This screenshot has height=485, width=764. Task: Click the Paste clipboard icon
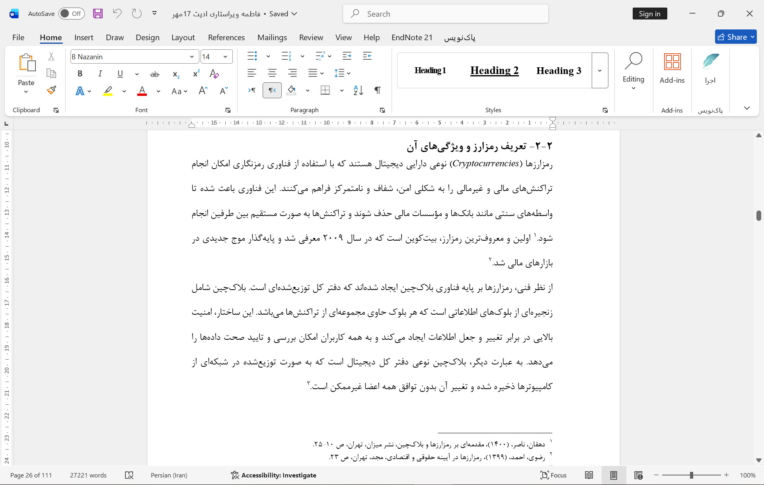[26, 63]
